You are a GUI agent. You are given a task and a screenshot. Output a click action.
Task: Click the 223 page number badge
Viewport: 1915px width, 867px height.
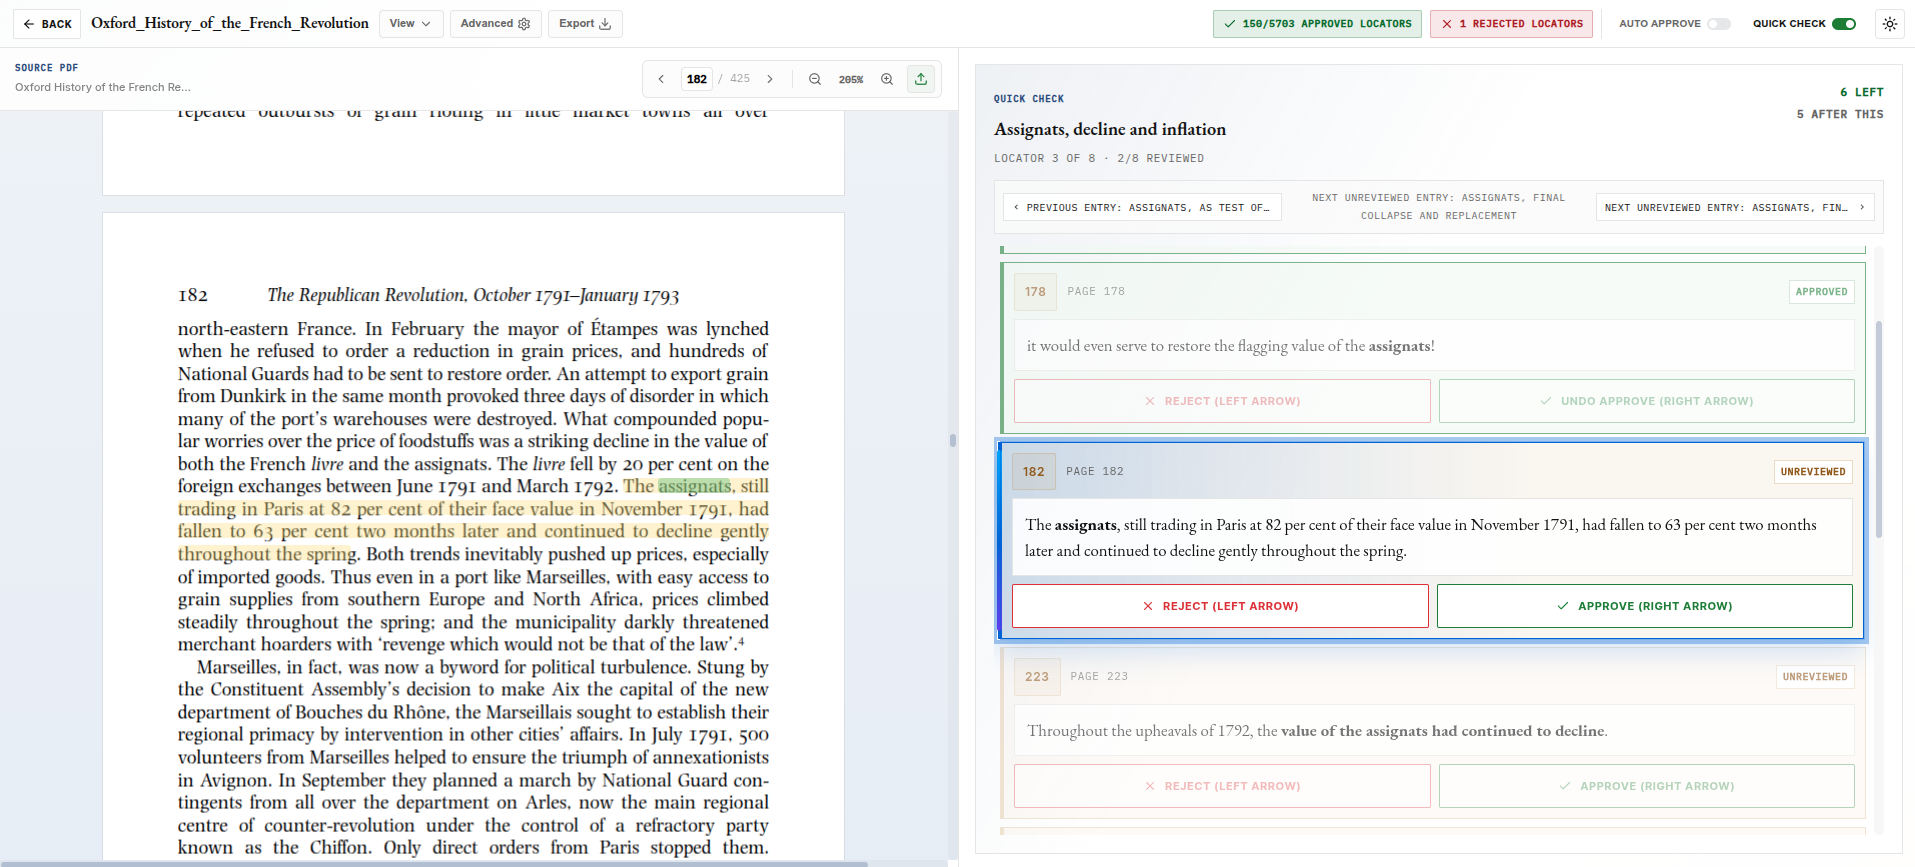(1037, 677)
